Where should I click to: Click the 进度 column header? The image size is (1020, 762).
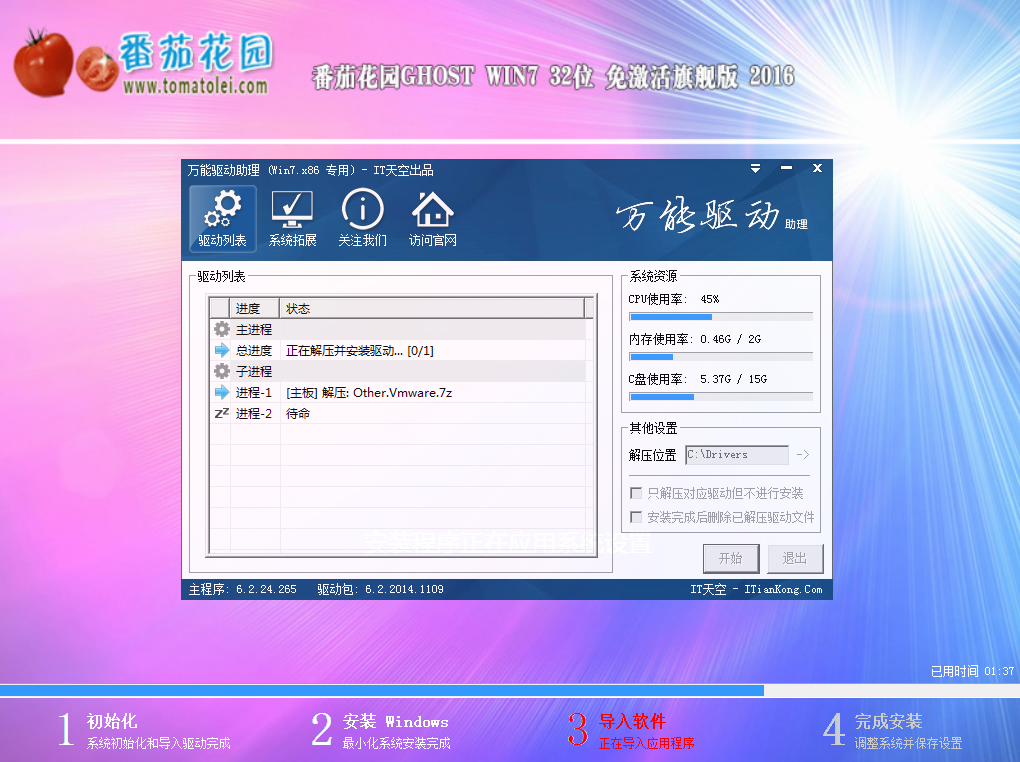(254, 308)
